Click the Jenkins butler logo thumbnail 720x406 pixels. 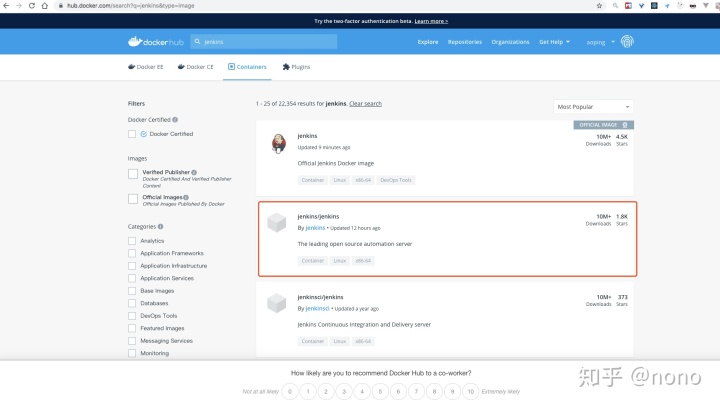click(x=278, y=143)
